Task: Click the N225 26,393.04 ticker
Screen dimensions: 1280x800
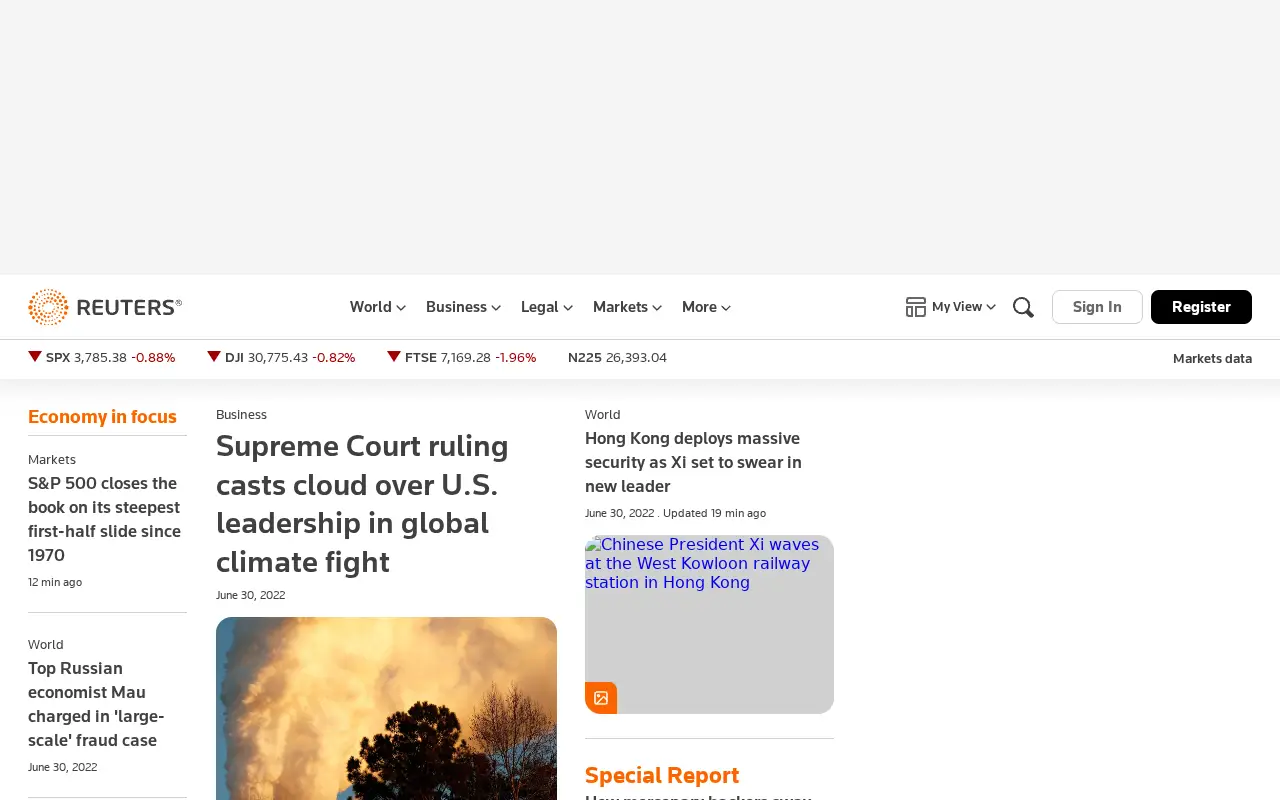Action: (x=617, y=357)
